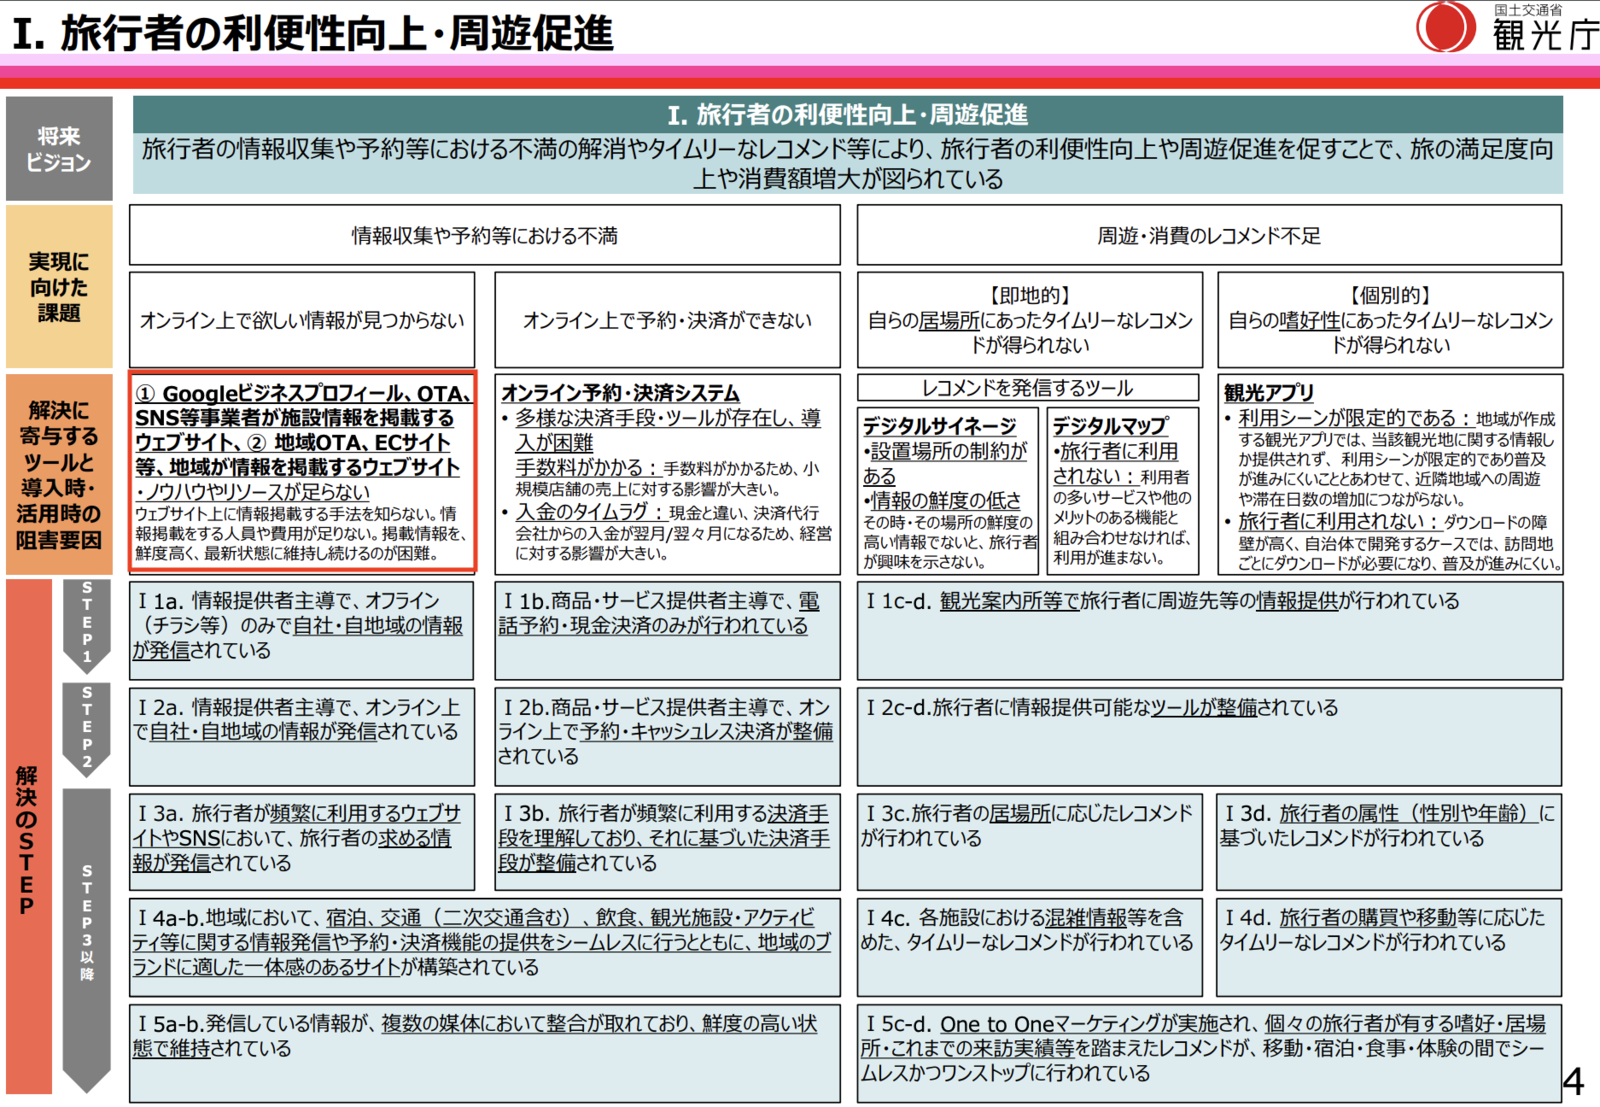Click デジタルサイネージ heading

pyautogui.click(x=939, y=426)
